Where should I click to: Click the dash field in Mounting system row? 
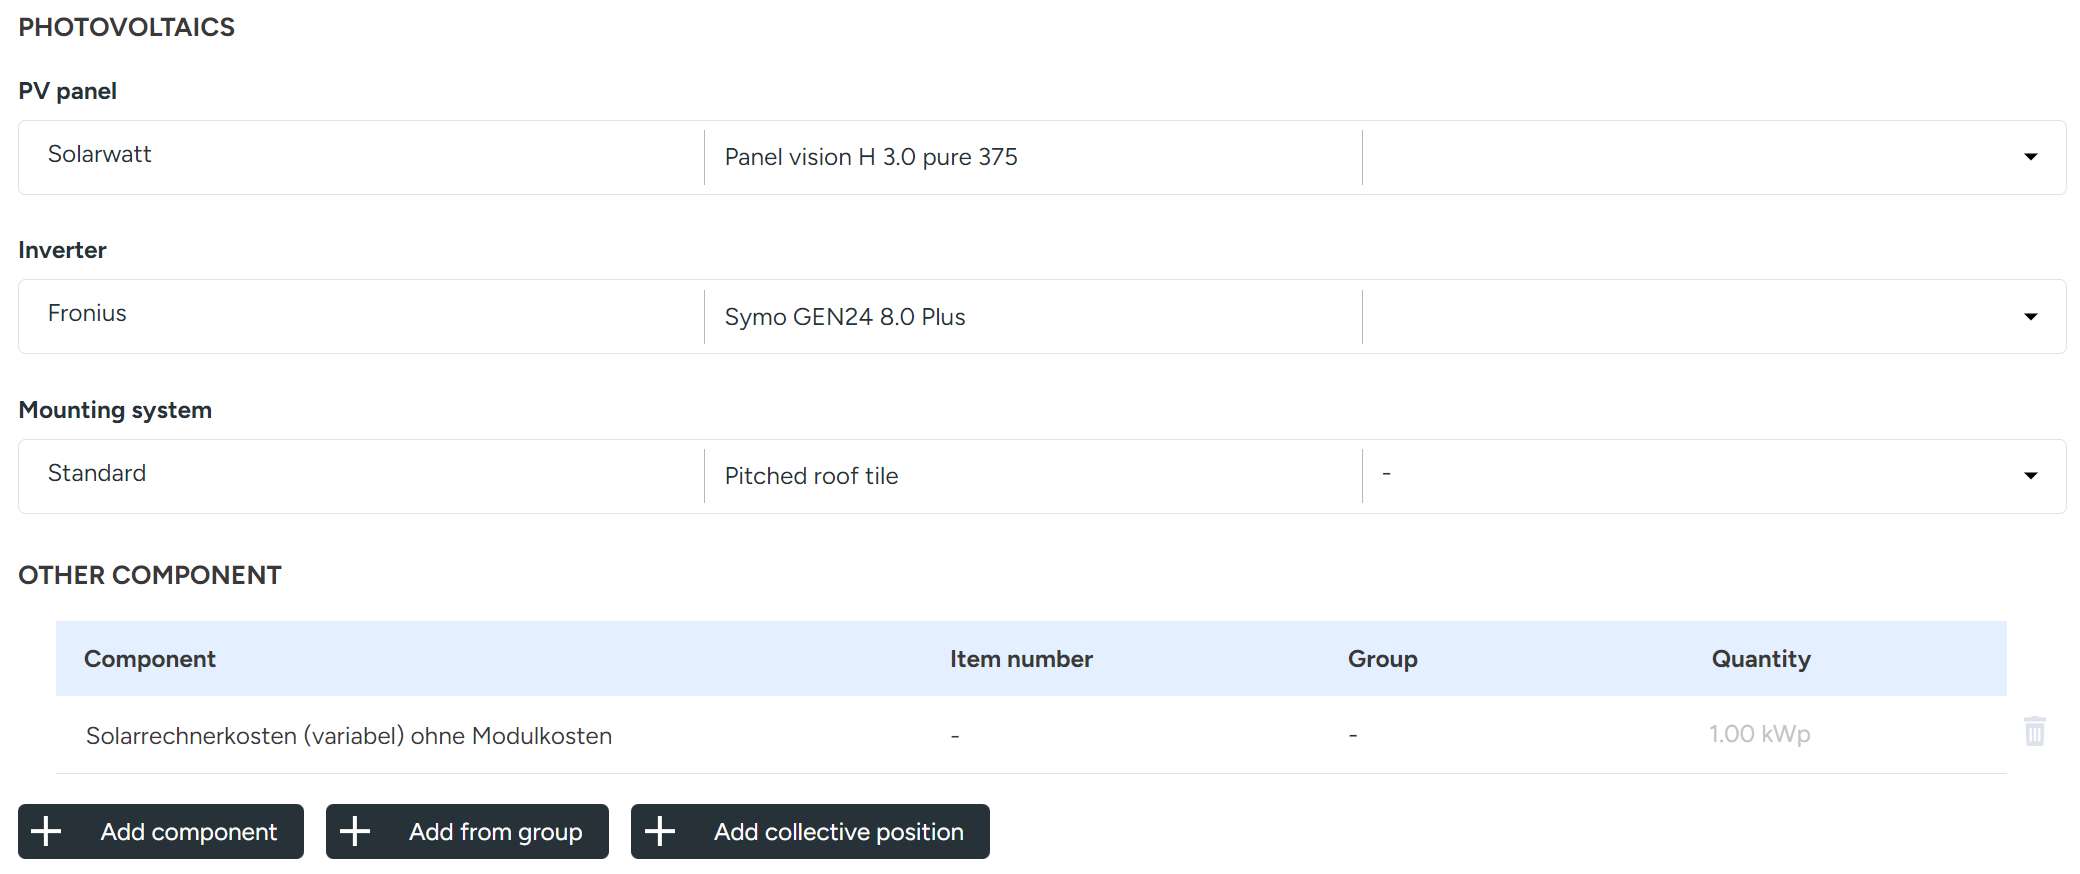1690,474
